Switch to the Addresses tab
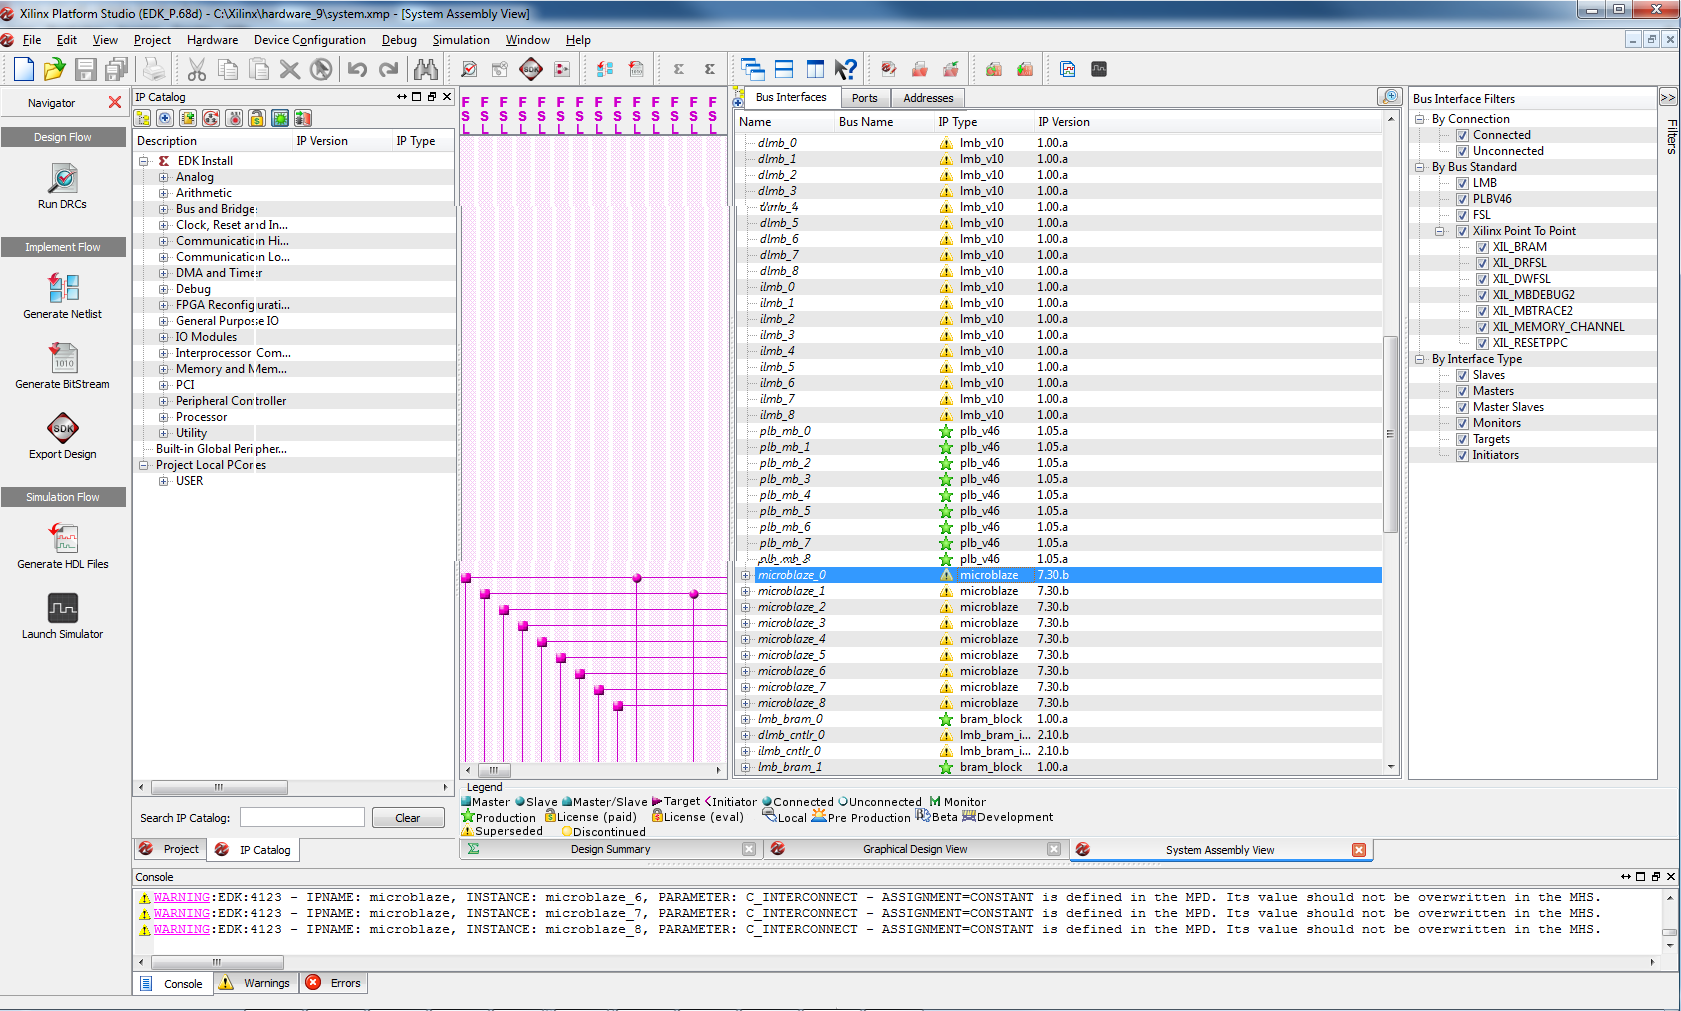Viewport: 1681px width, 1011px height. 928,98
